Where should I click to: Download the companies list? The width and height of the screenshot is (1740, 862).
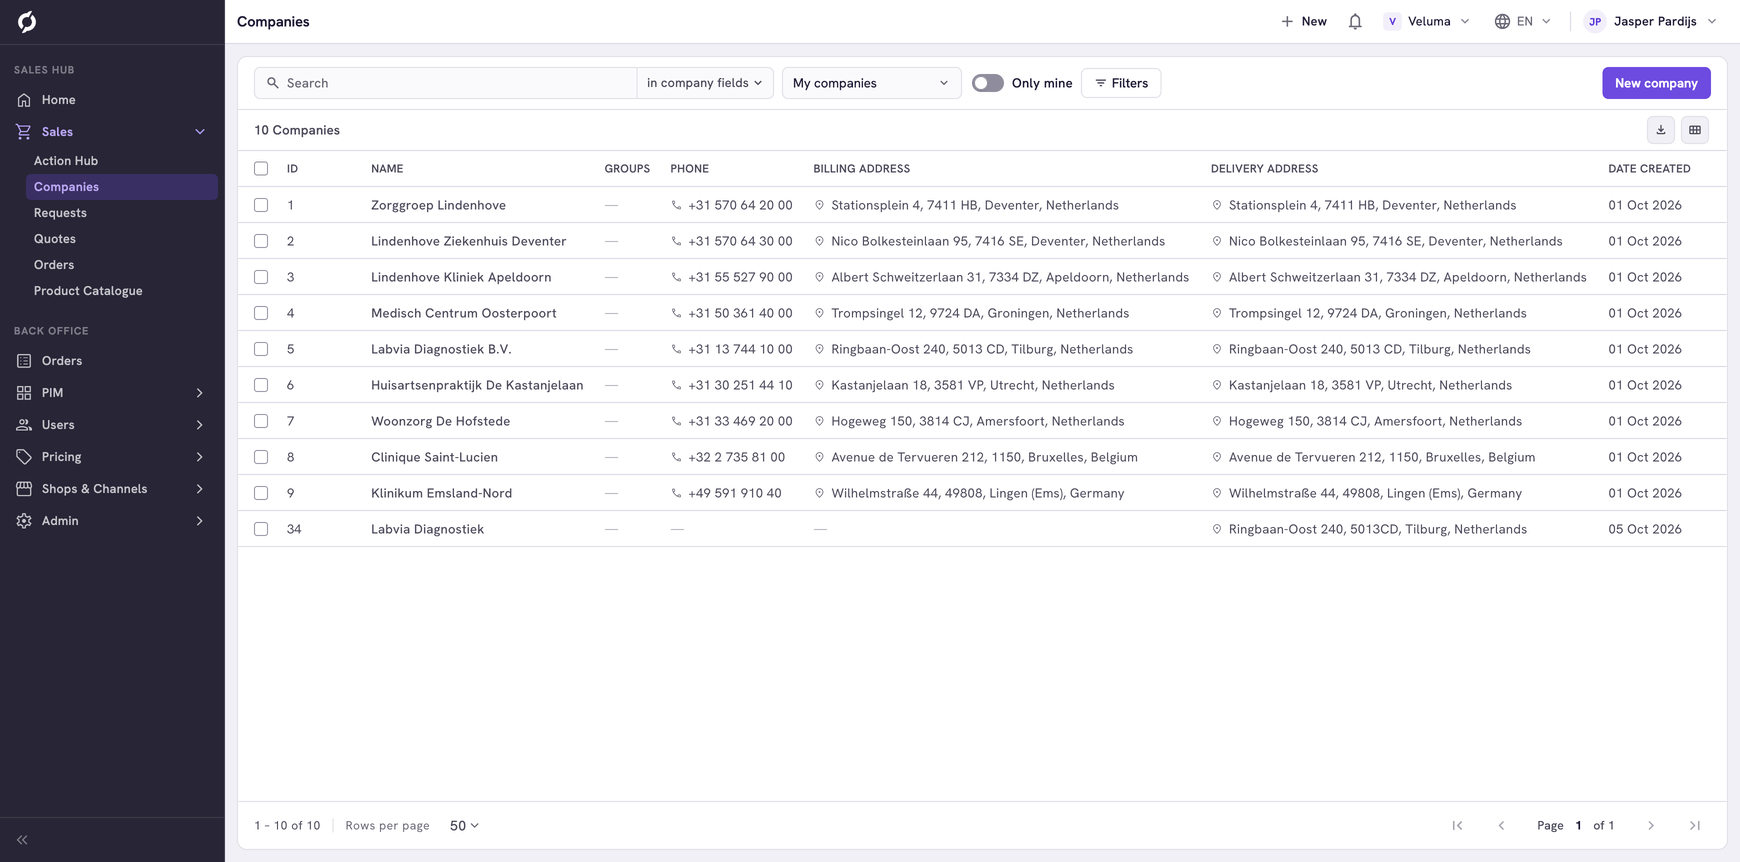coord(1661,130)
